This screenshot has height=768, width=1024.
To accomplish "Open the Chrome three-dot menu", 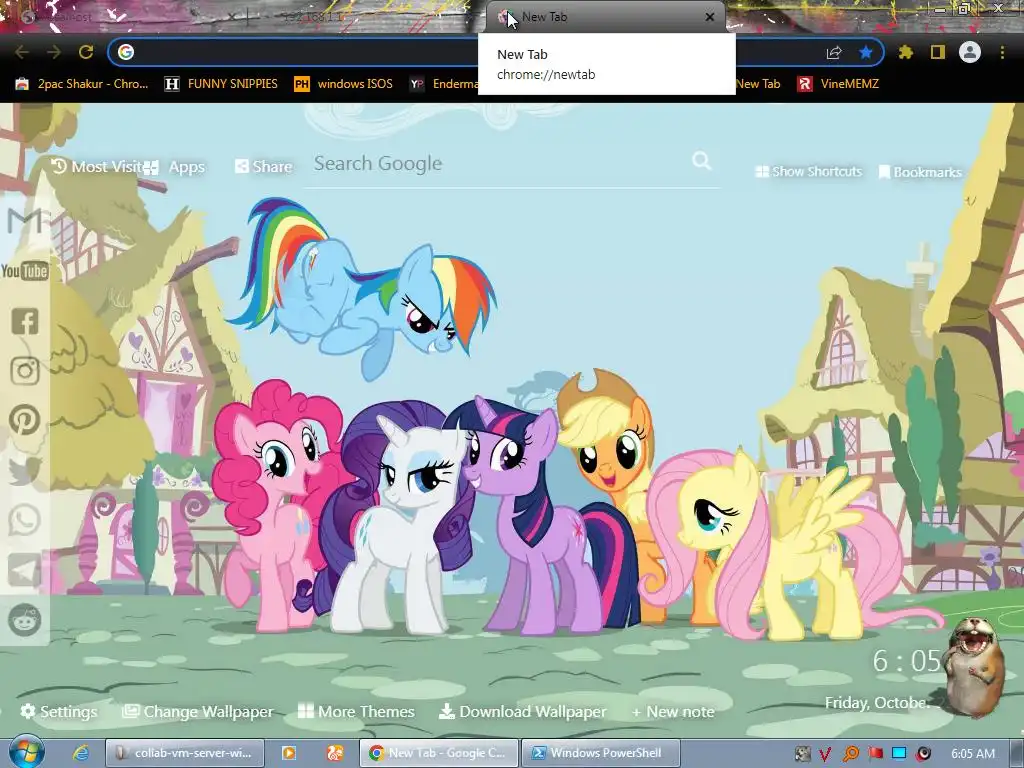I will pos(1002,52).
